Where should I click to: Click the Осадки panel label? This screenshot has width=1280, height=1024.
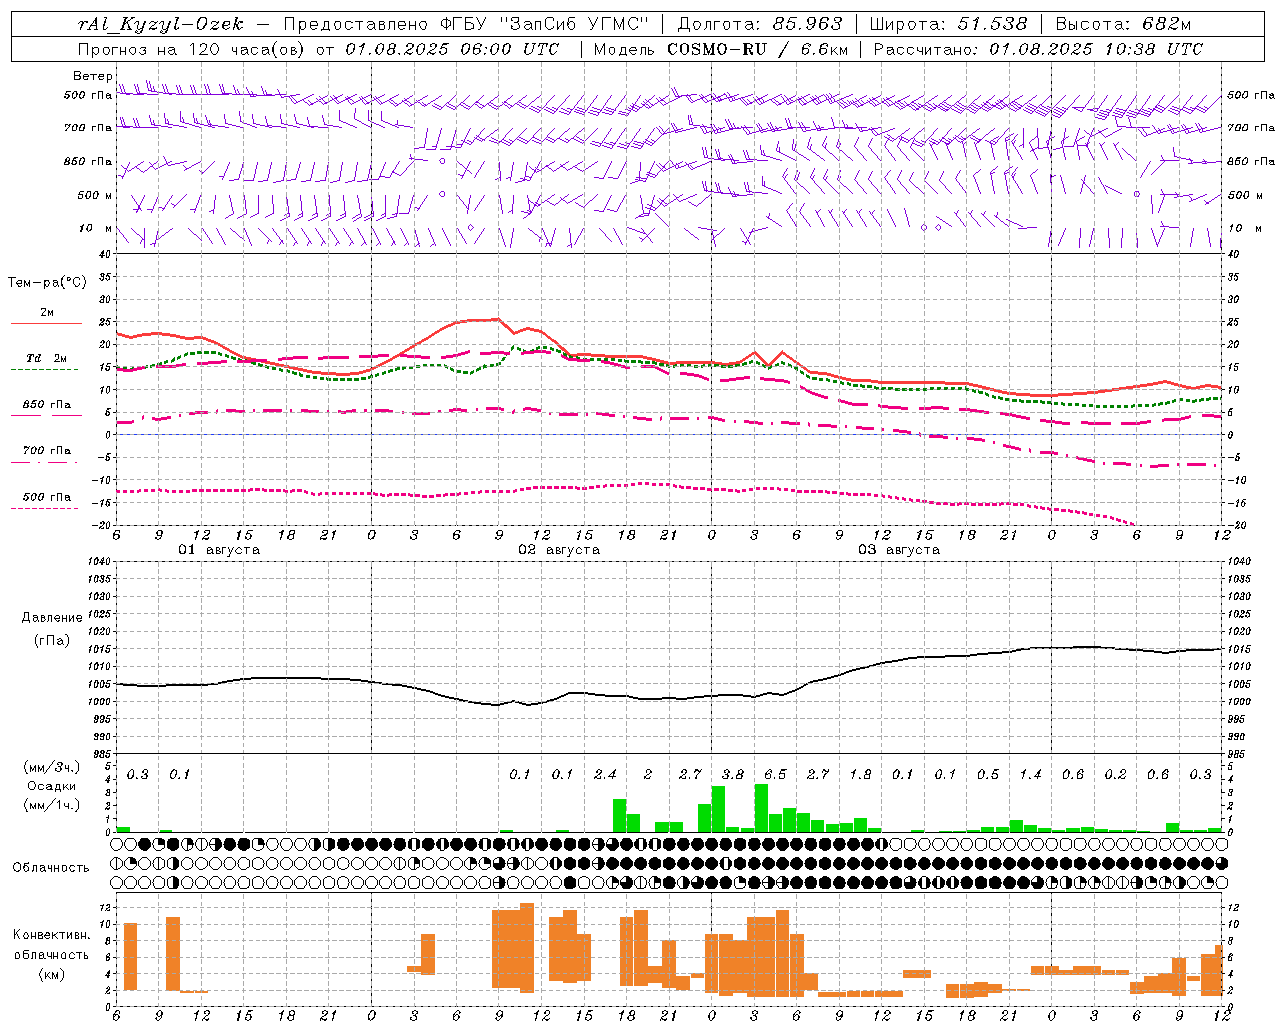52,786
